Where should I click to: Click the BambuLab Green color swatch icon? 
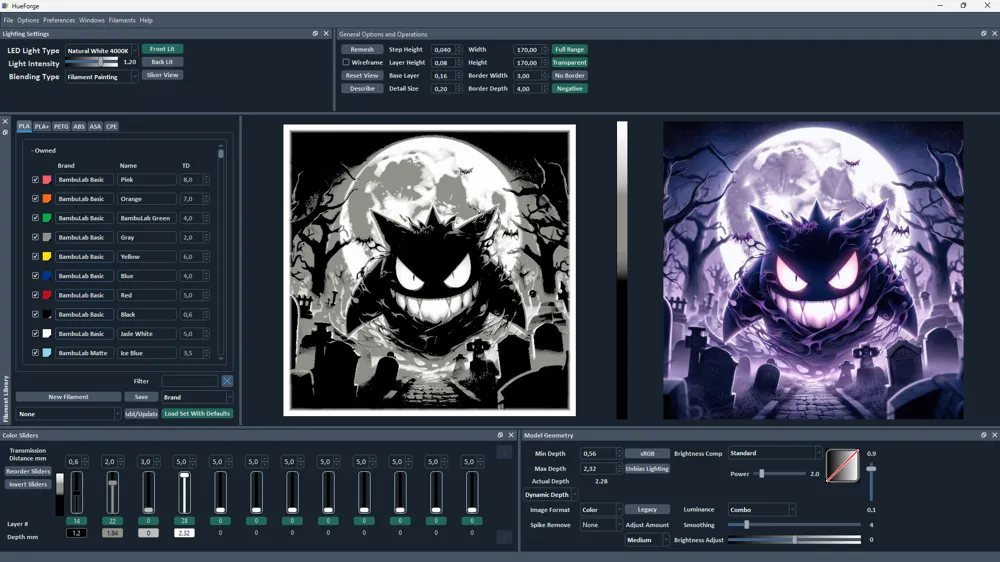tap(47, 218)
